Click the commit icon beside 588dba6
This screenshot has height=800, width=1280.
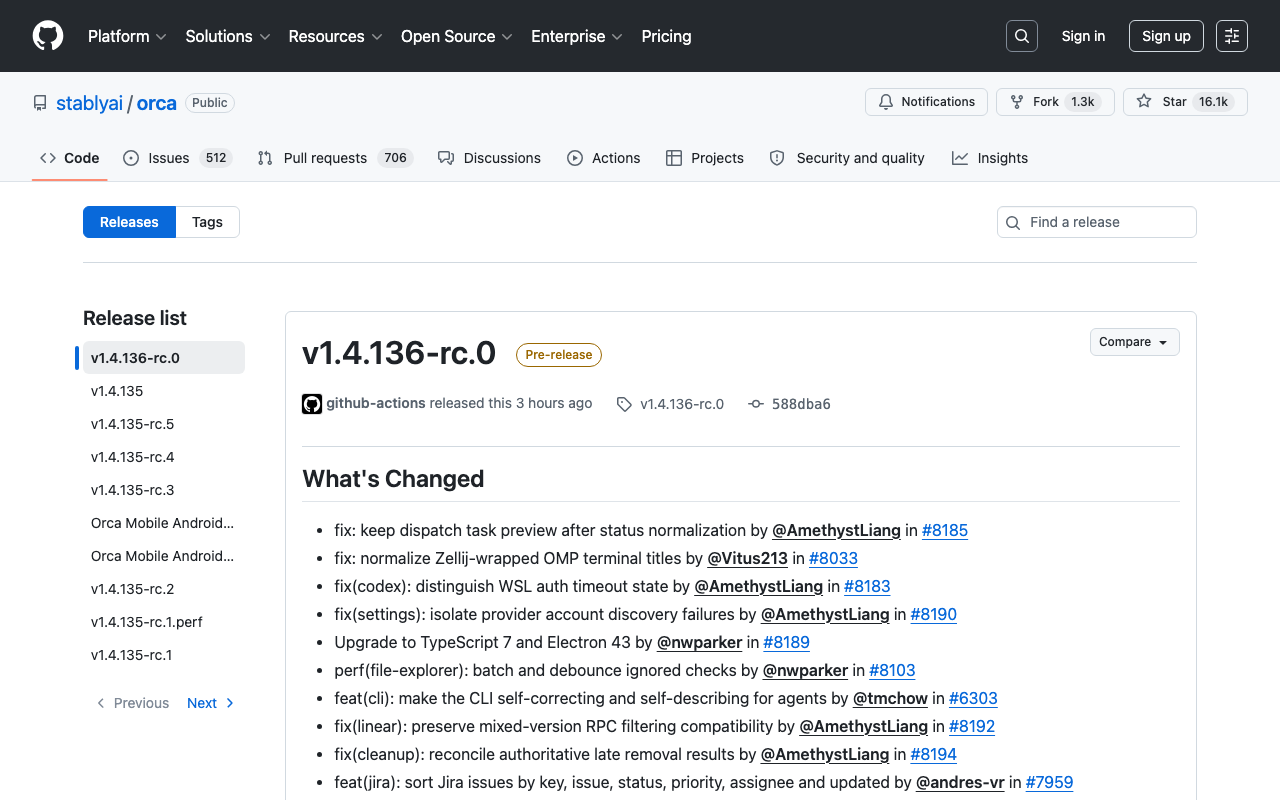(x=756, y=404)
